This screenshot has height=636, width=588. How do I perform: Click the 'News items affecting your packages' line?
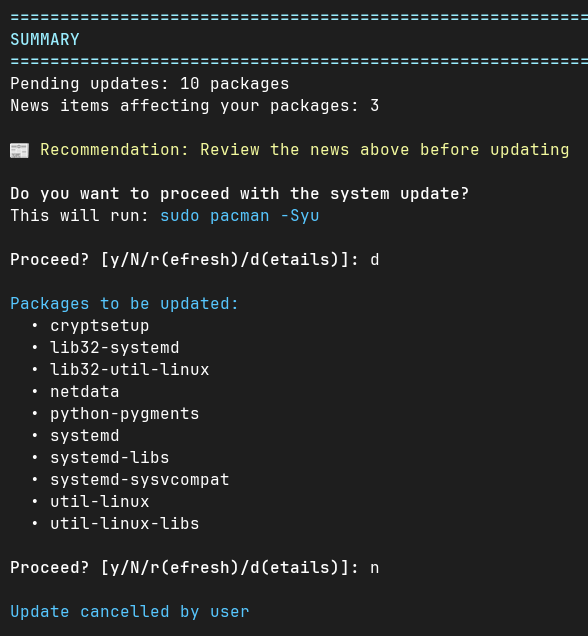click(195, 106)
